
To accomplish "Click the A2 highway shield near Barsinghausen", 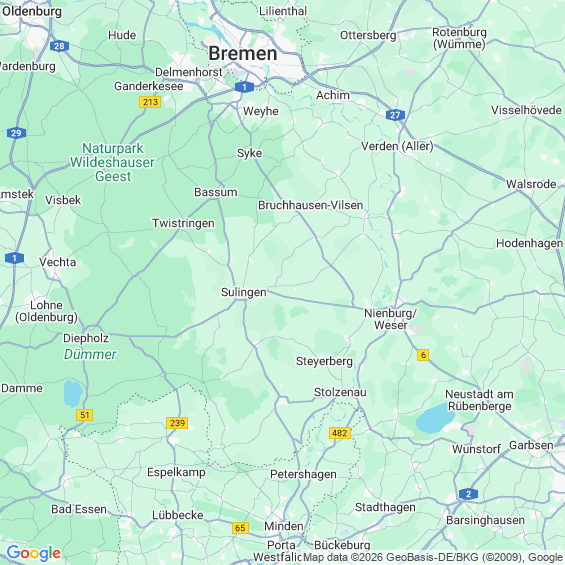I will [468, 494].
